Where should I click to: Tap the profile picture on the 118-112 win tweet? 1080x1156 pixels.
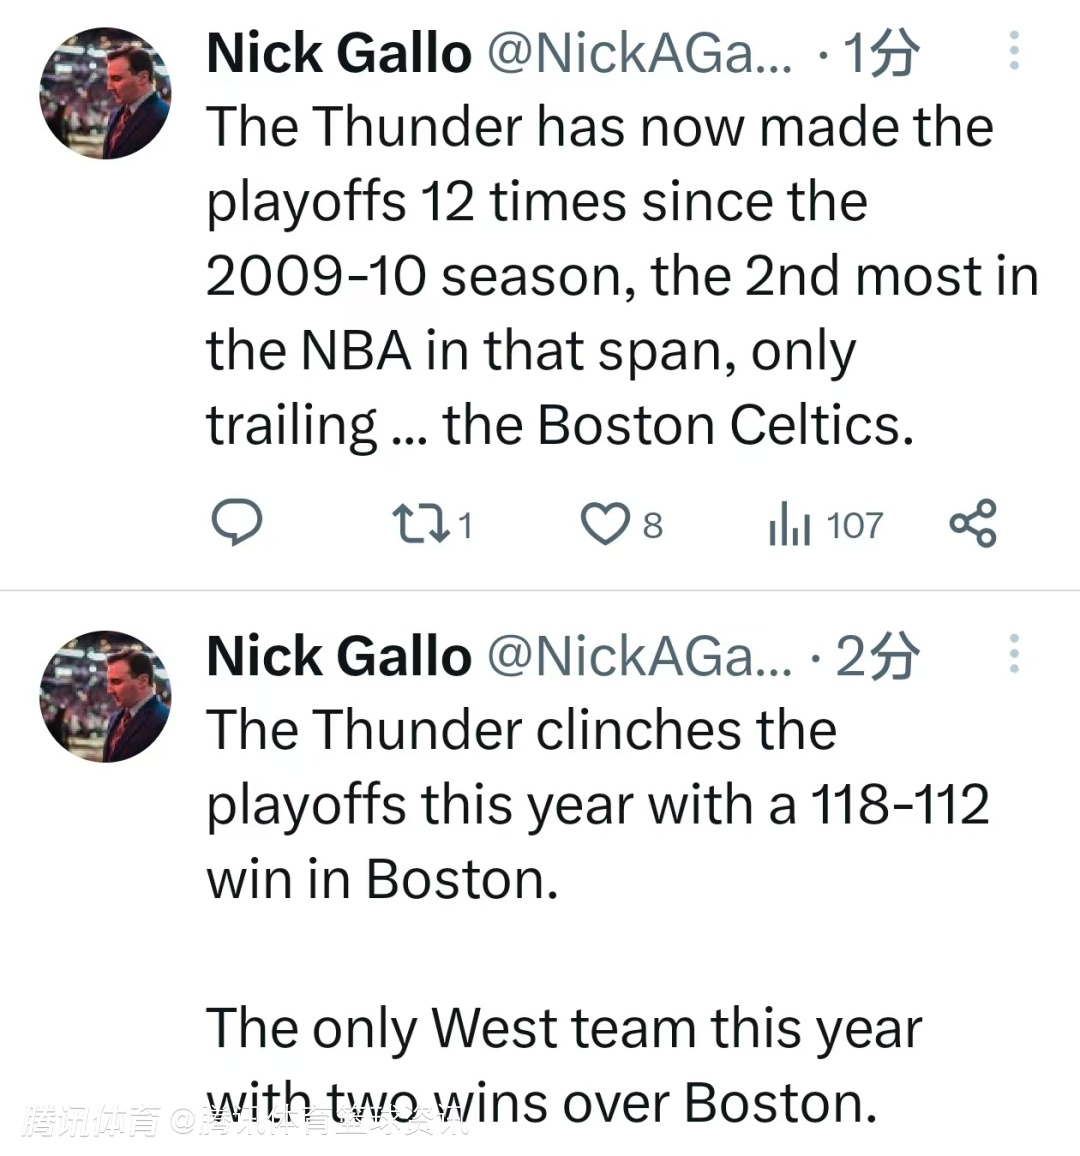click(105, 697)
